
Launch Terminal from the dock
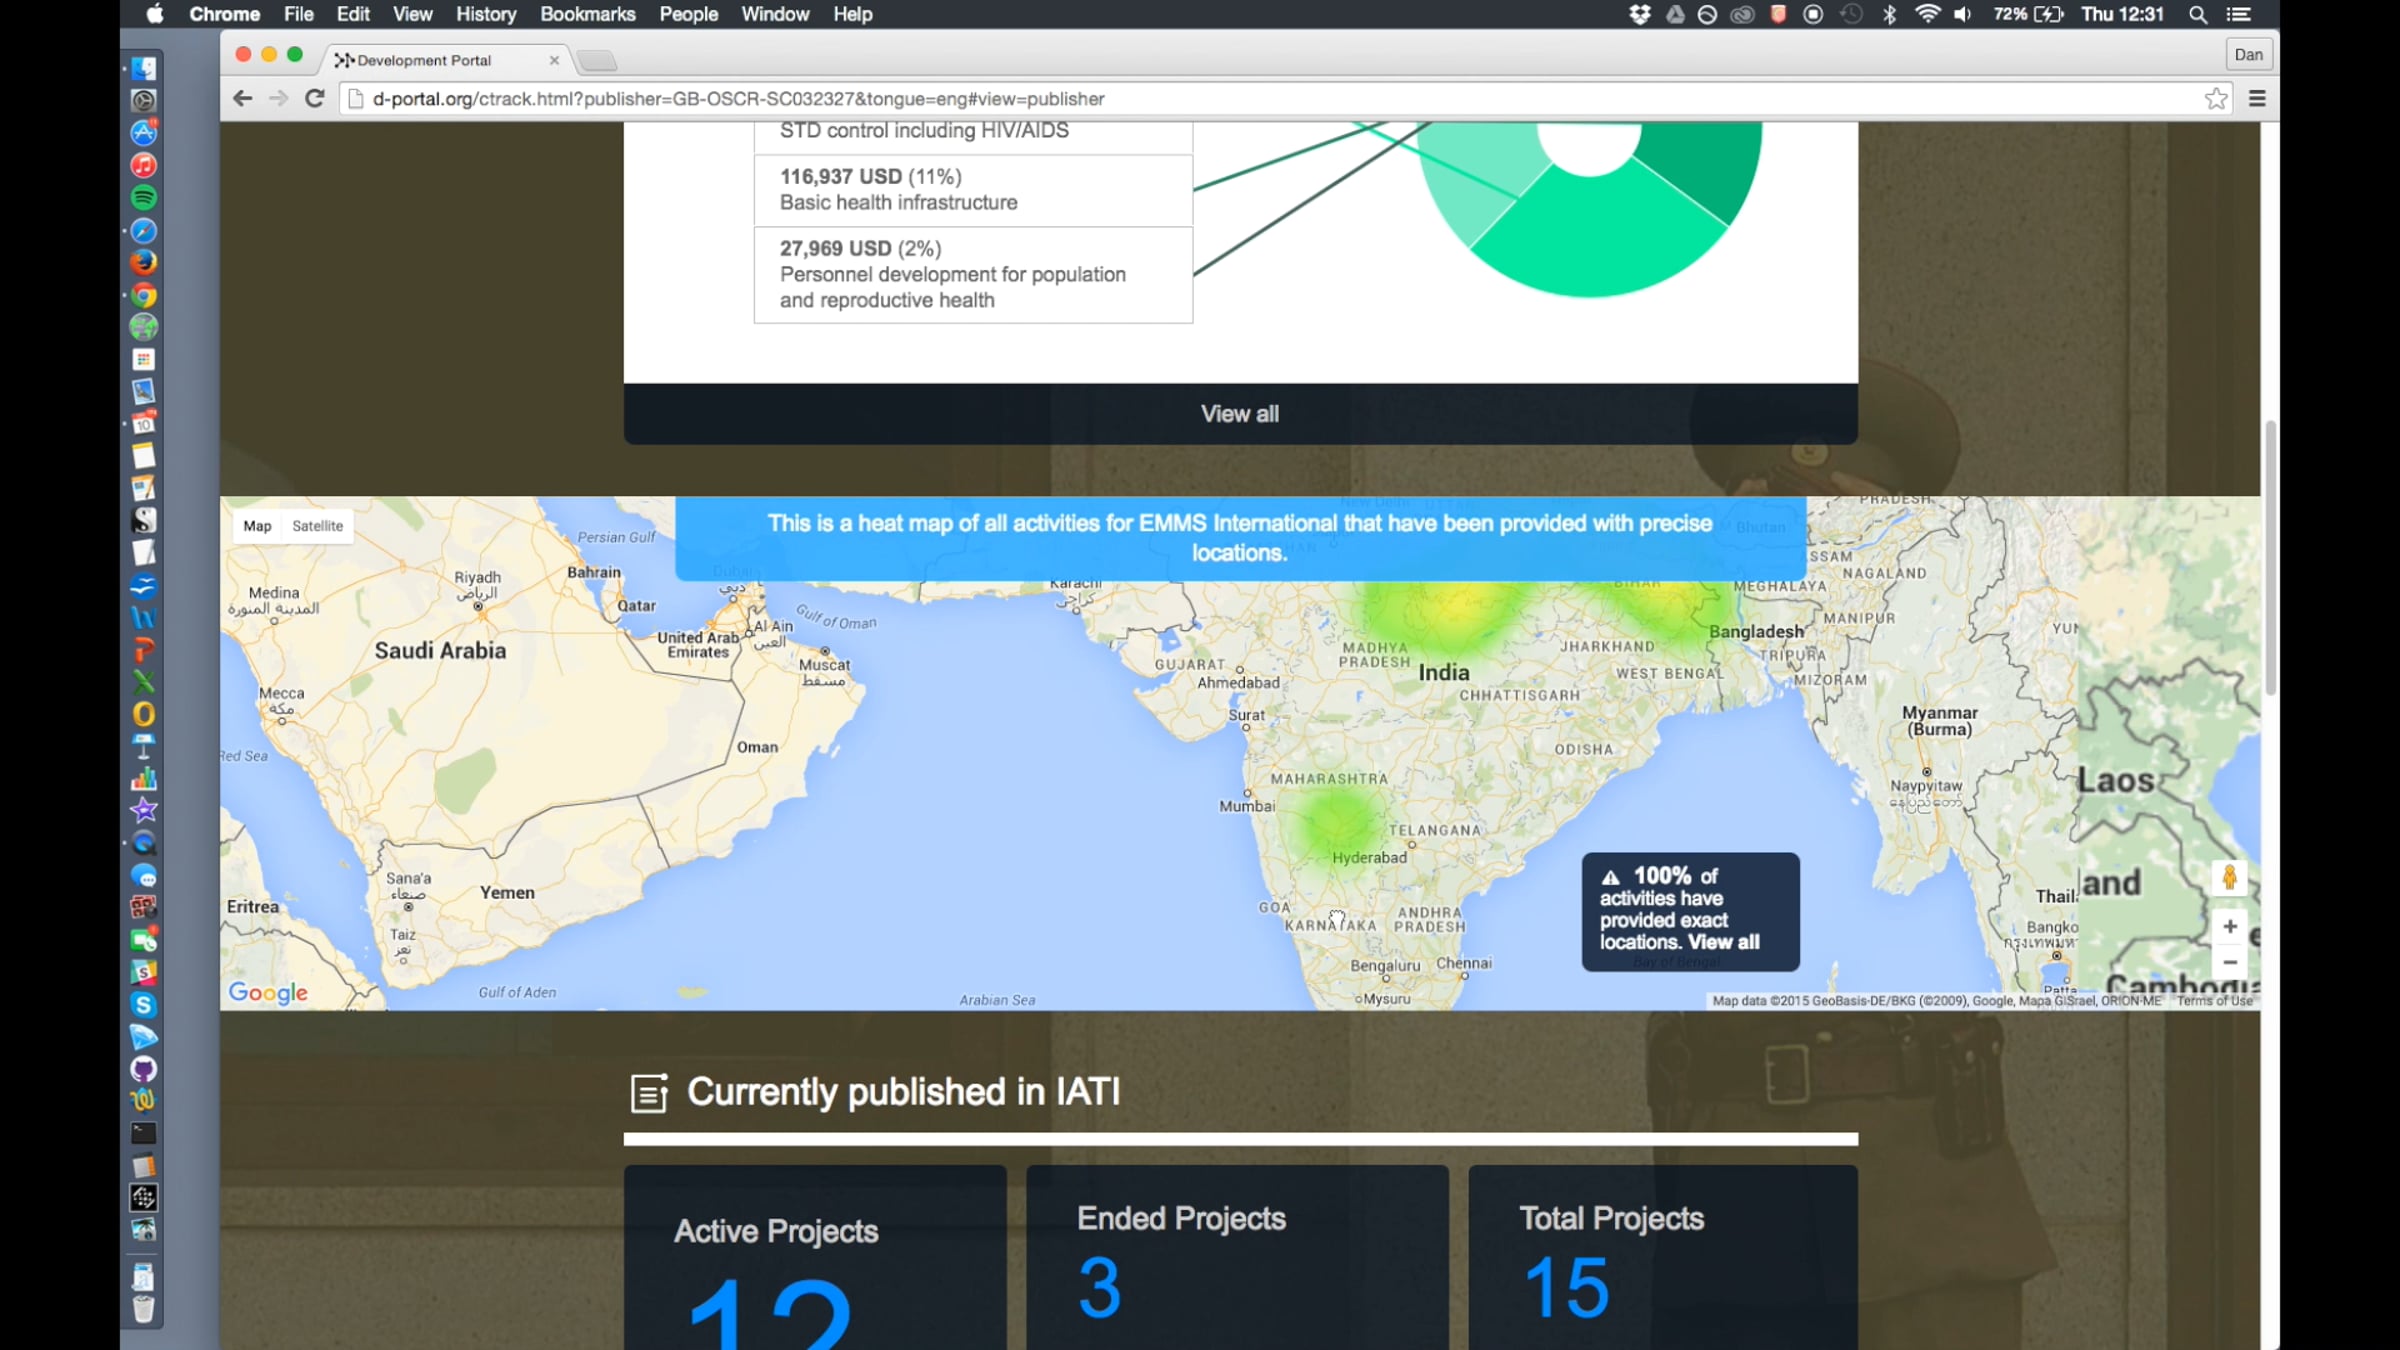[x=144, y=1133]
